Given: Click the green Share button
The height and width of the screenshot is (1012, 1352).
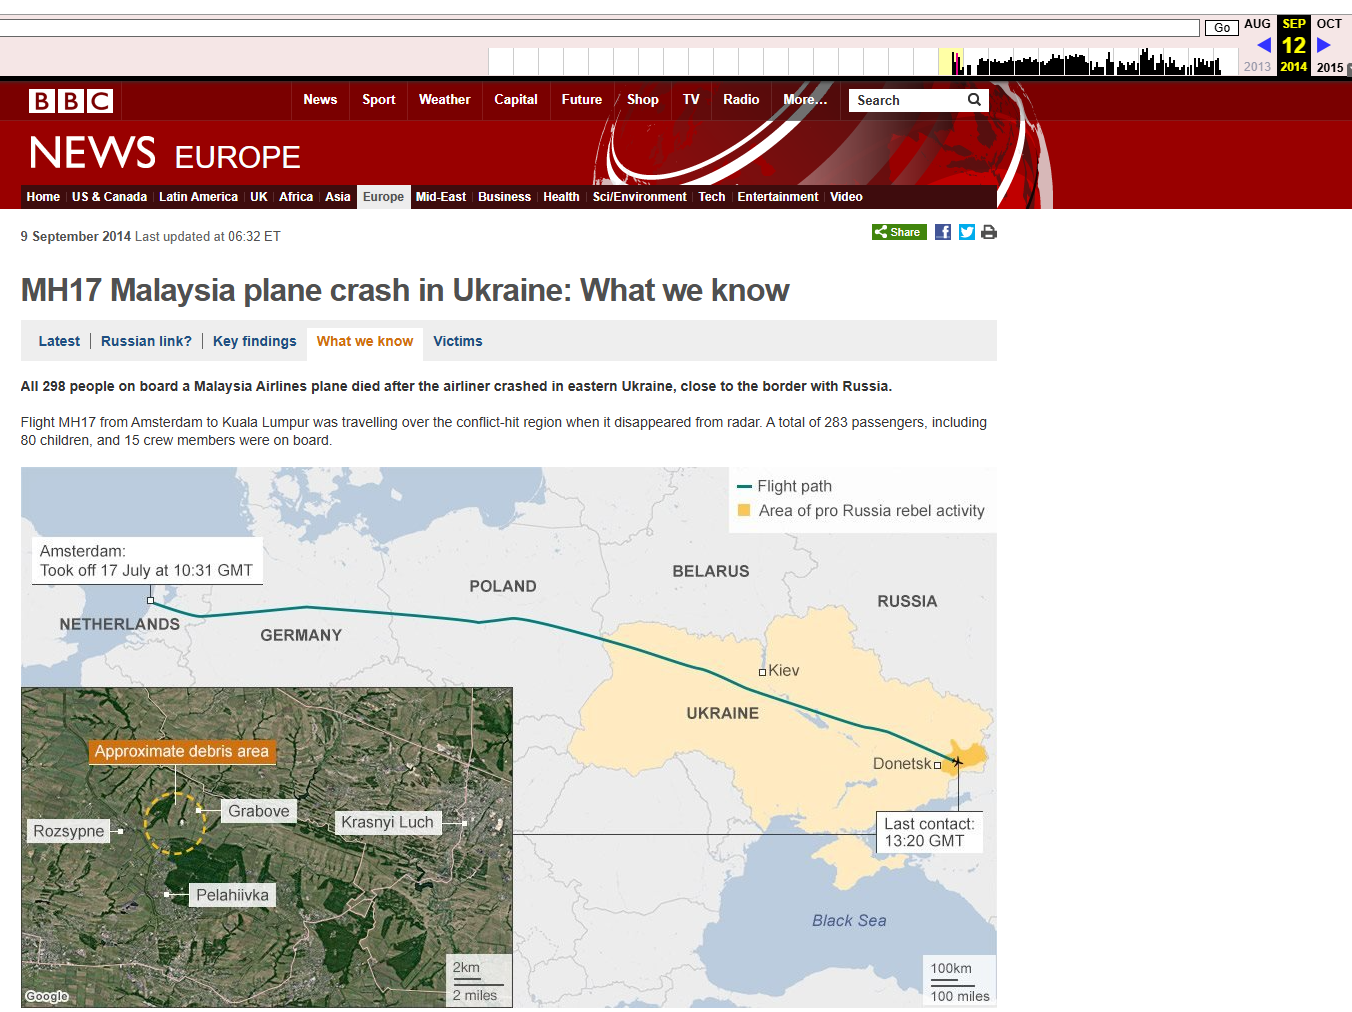Looking at the screenshot, I should (x=899, y=232).
